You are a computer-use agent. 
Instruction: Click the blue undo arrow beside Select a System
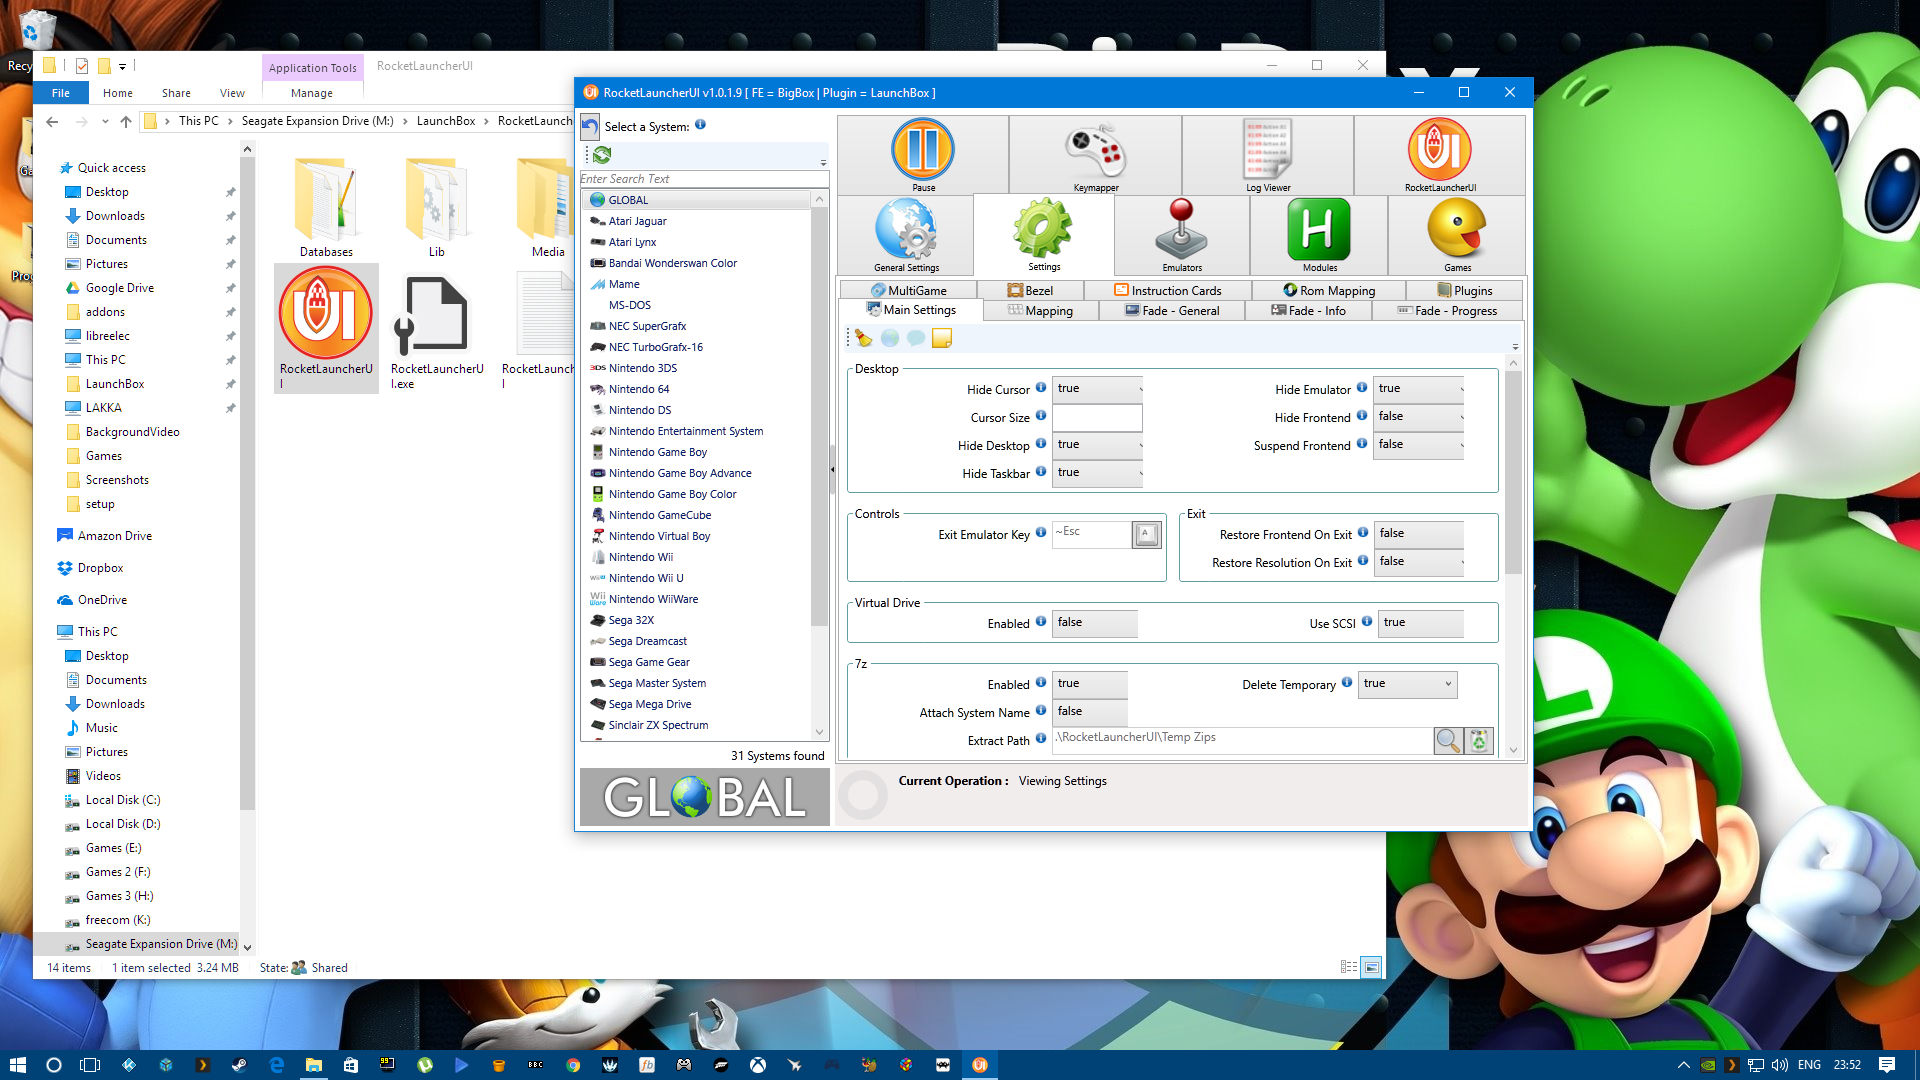point(590,127)
